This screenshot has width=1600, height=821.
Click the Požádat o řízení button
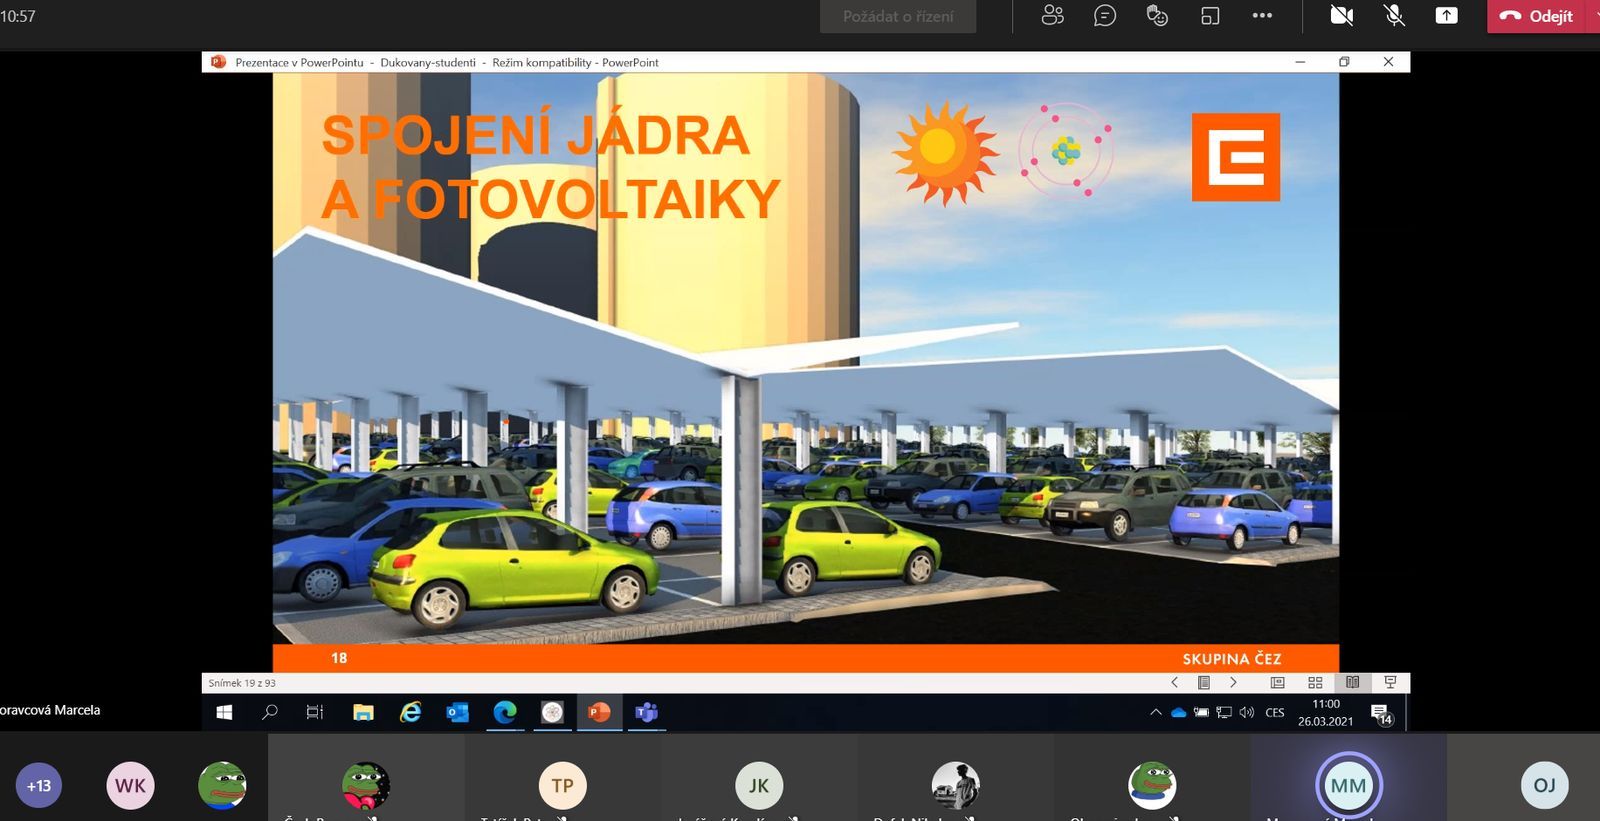[x=897, y=16]
